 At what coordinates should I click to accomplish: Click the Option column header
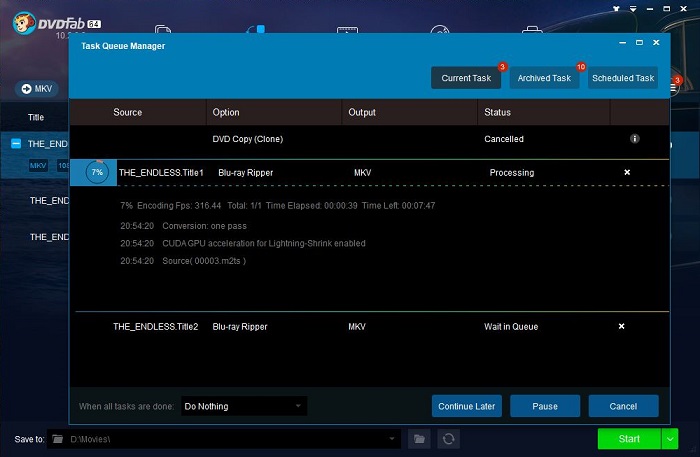coord(226,112)
